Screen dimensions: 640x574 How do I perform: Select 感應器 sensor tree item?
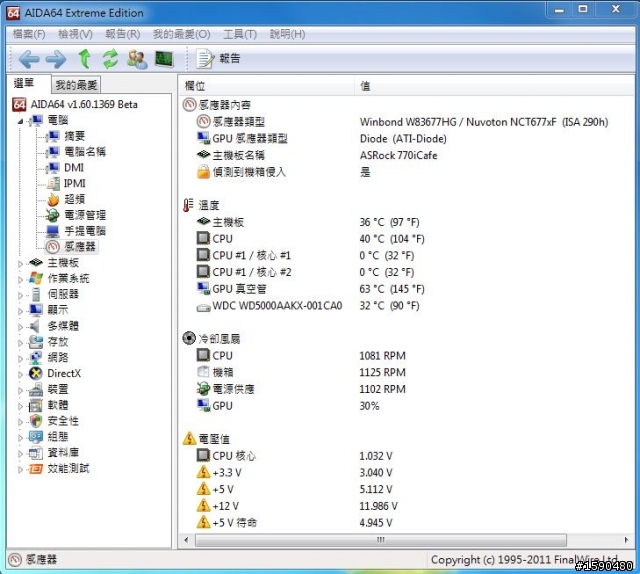pyautogui.click(x=80, y=247)
